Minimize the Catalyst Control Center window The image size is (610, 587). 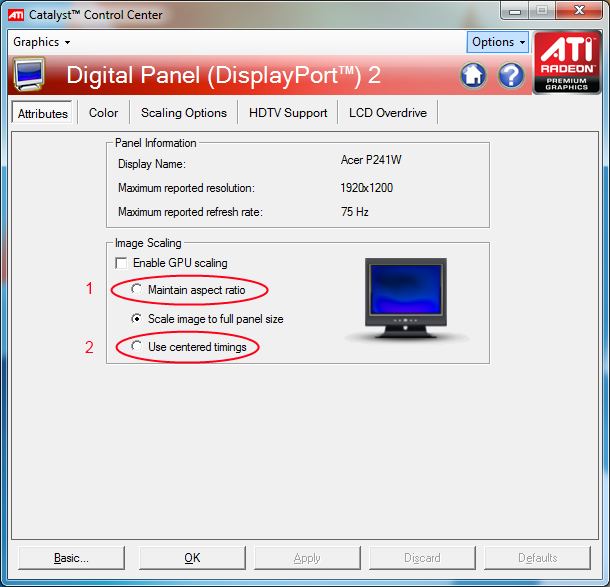(x=515, y=11)
